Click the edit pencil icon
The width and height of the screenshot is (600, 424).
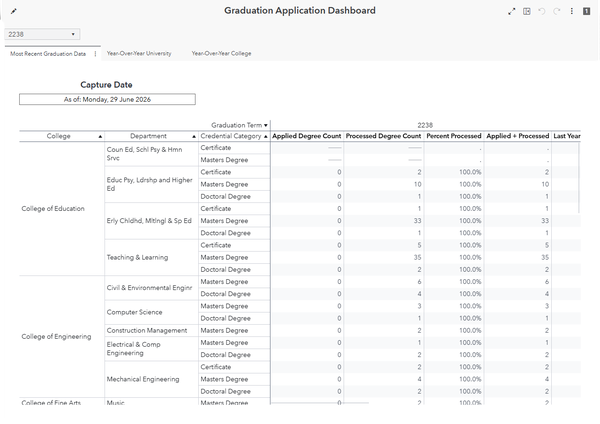tap(13, 11)
